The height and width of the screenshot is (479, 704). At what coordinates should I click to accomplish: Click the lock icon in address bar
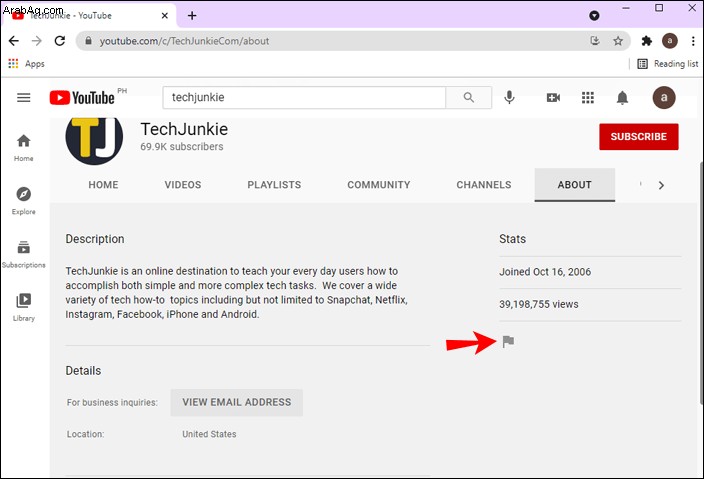point(88,41)
